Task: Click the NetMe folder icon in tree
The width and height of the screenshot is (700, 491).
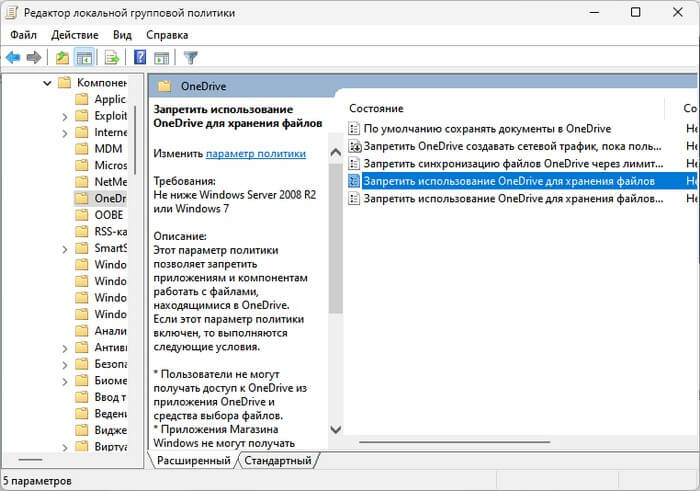Action: tap(82, 182)
